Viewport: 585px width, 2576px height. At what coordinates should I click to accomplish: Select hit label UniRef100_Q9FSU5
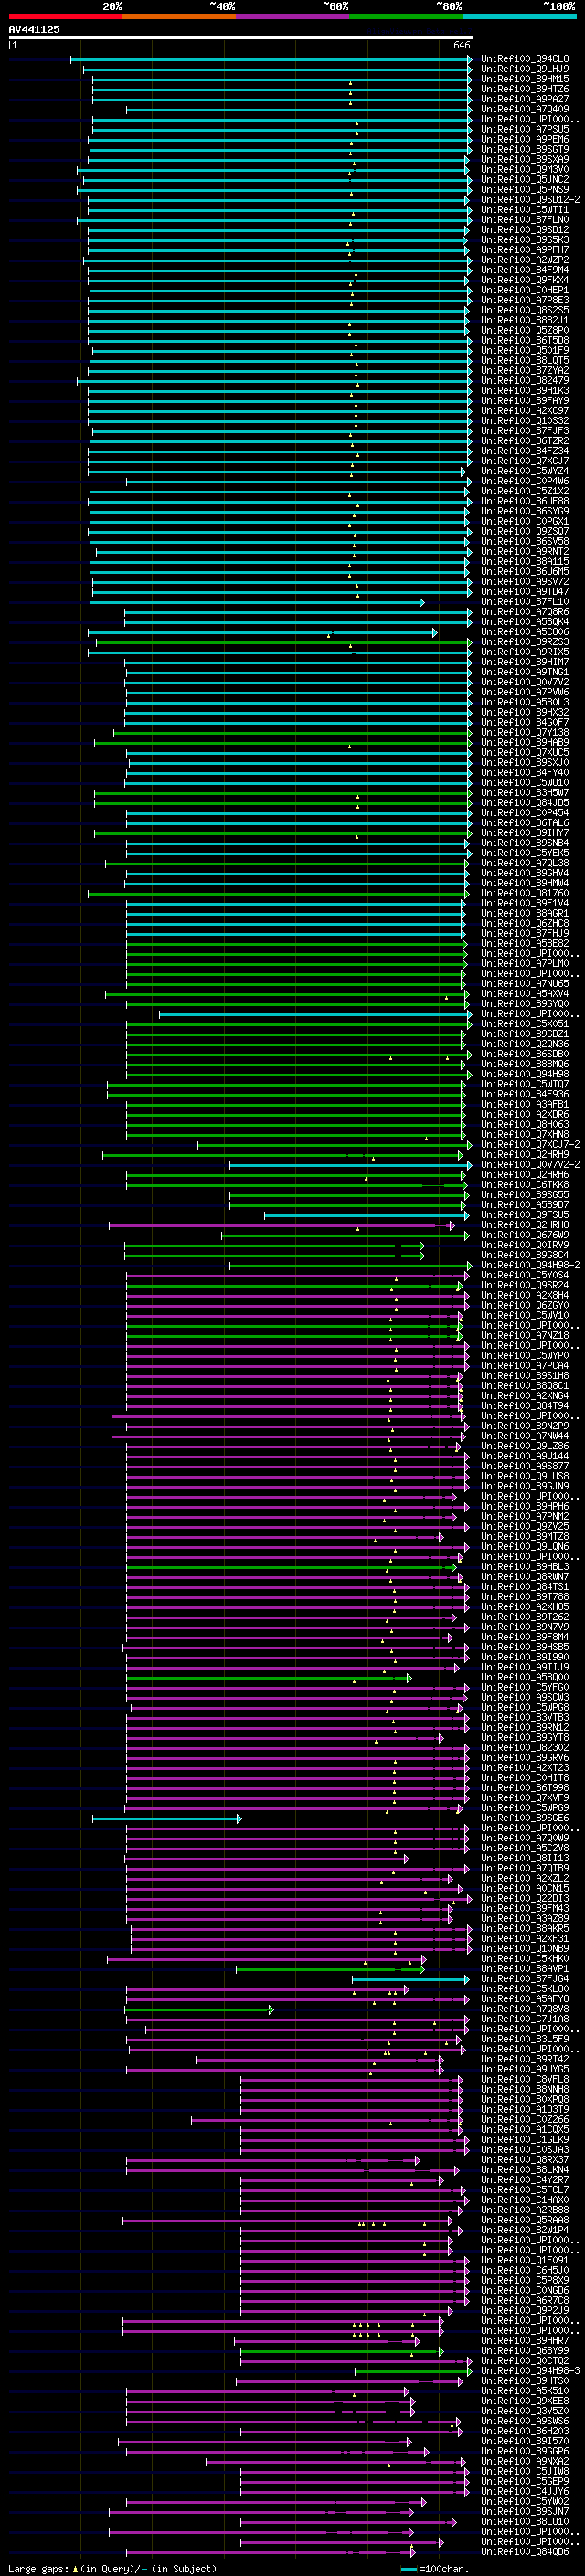pos(525,1215)
